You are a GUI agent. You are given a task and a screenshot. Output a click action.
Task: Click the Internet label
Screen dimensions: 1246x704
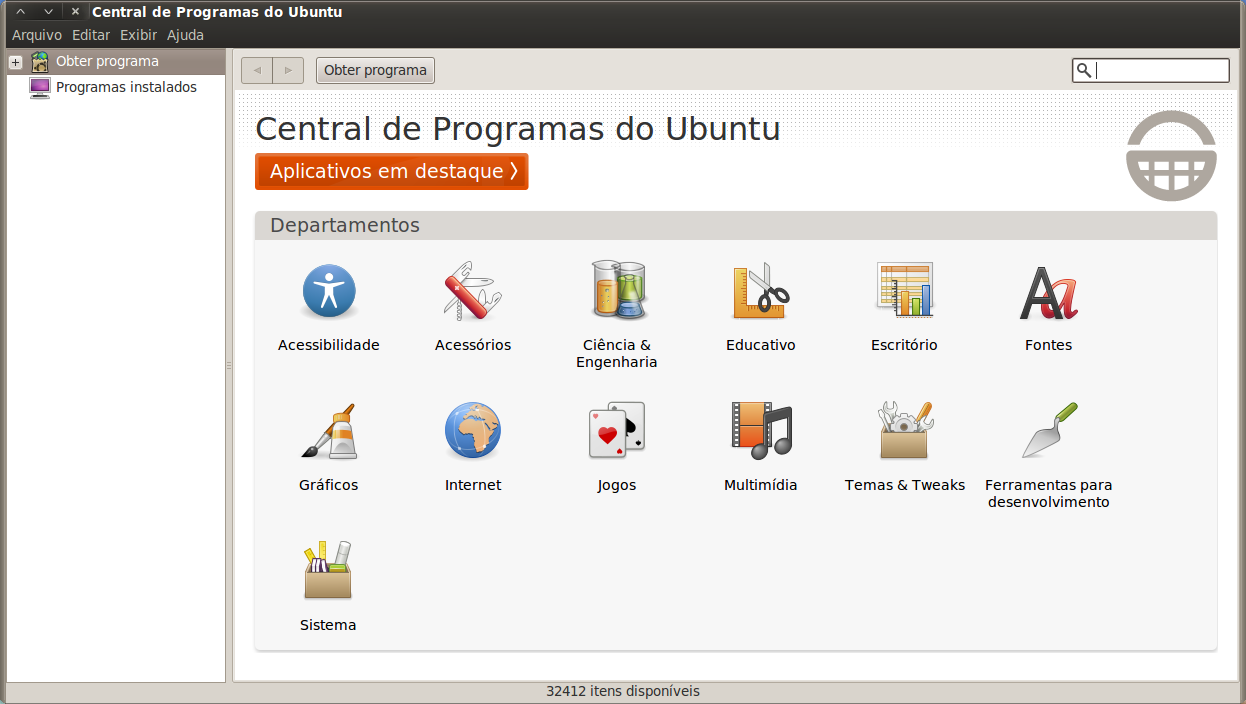[473, 485]
